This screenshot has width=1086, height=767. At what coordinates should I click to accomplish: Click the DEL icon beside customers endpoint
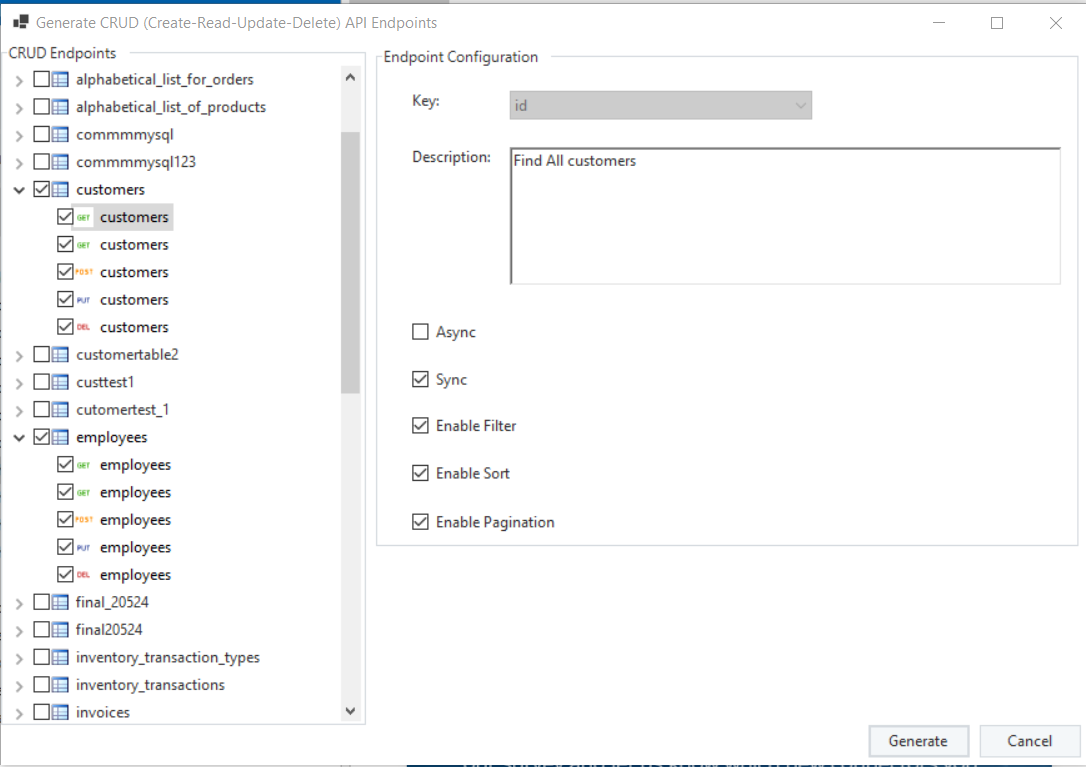pos(84,327)
